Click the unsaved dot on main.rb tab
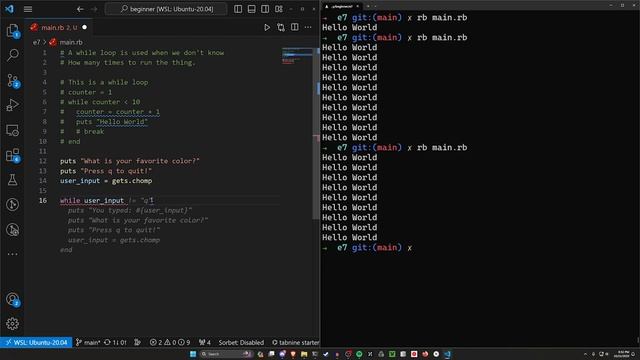This screenshot has width=640, height=360. pos(84,27)
